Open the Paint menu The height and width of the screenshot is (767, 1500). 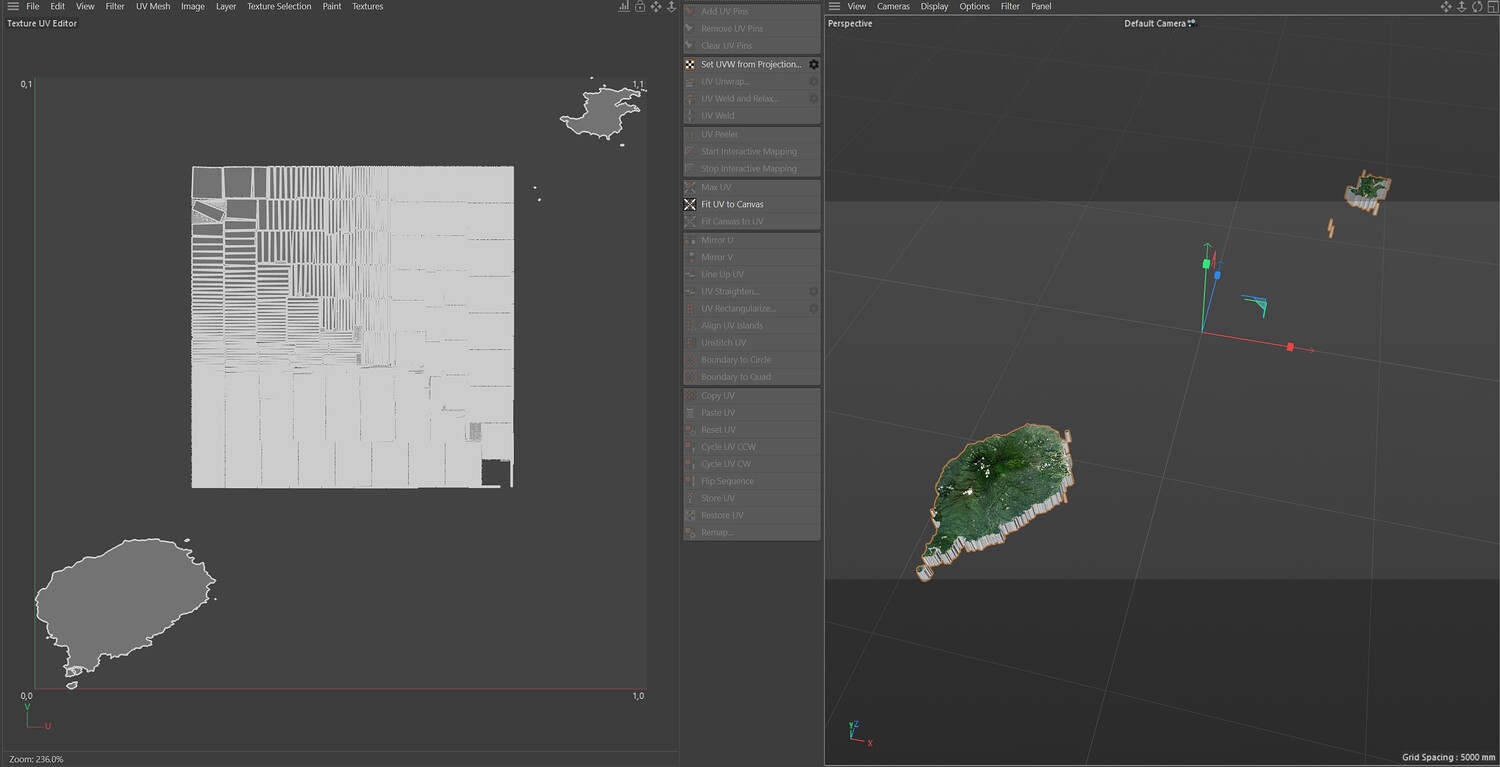tap(332, 6)
